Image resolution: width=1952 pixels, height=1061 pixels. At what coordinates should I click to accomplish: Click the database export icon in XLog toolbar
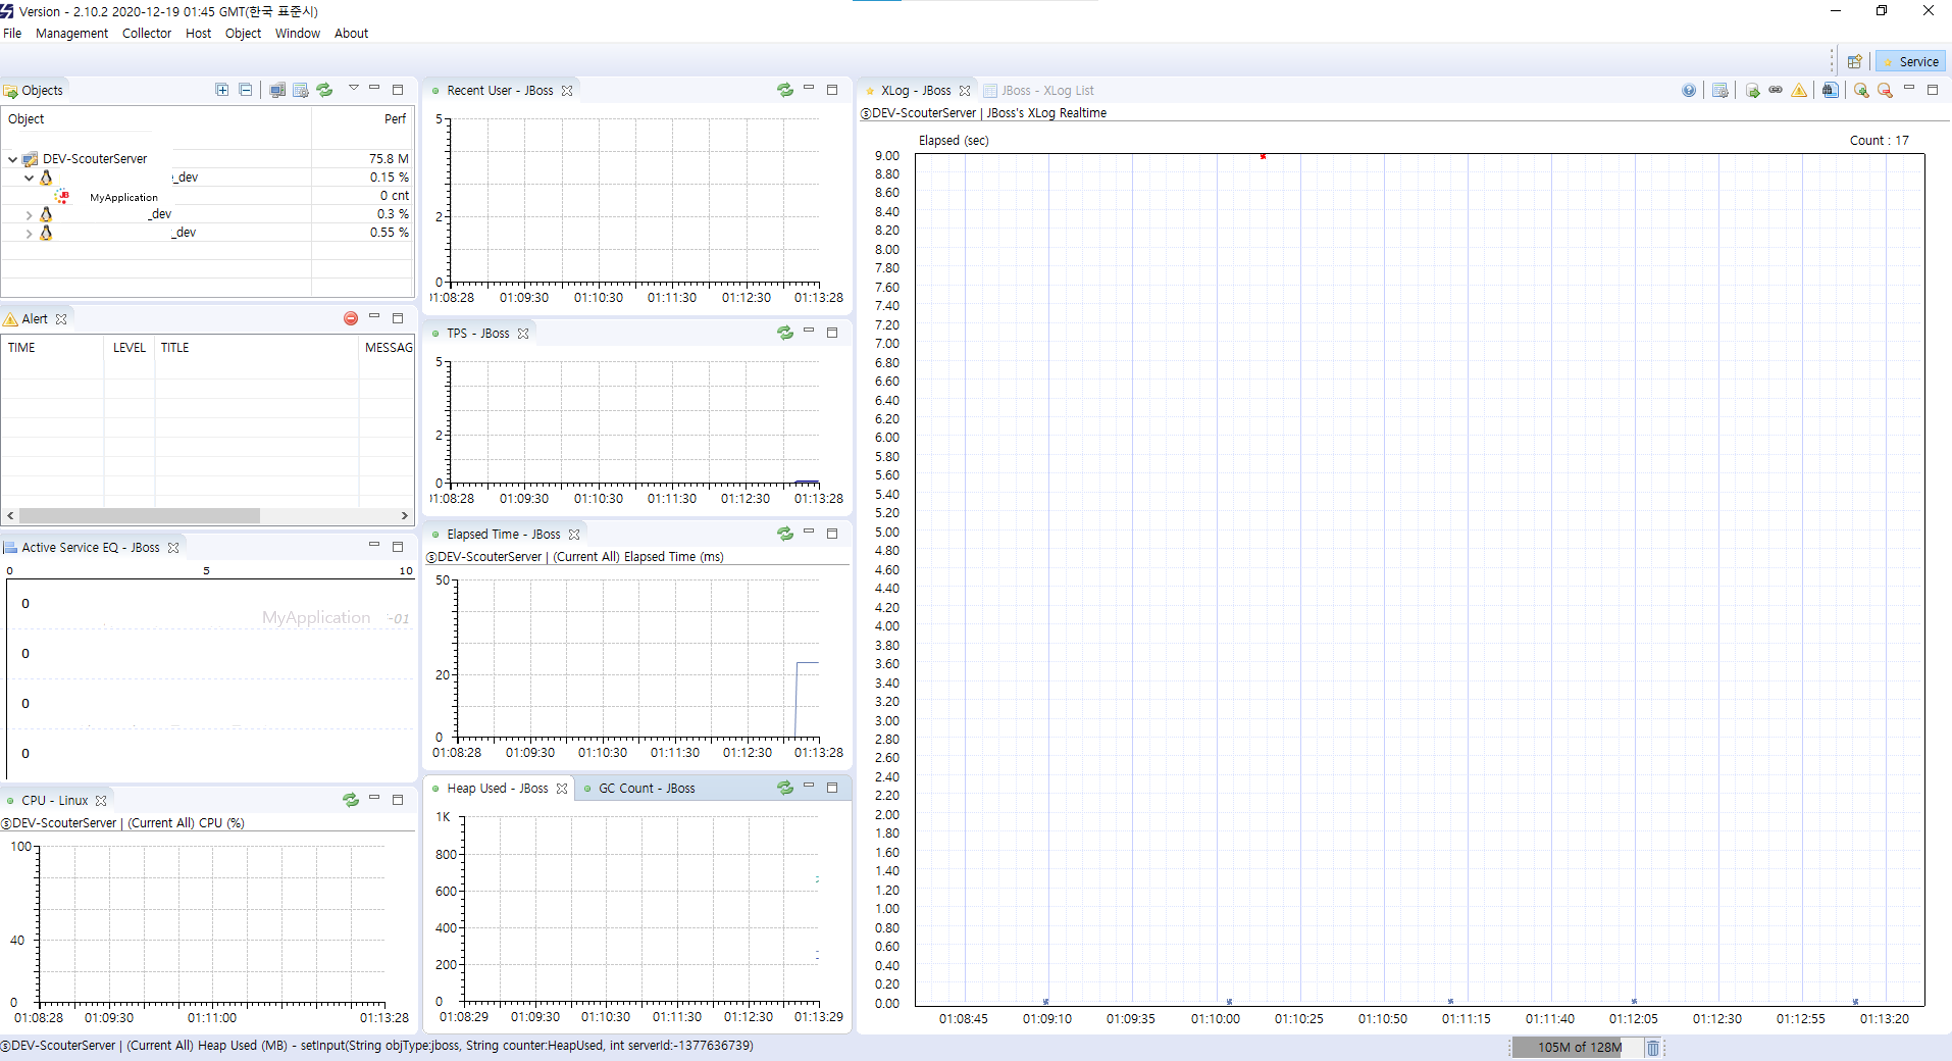click(x=1752, y=90)
